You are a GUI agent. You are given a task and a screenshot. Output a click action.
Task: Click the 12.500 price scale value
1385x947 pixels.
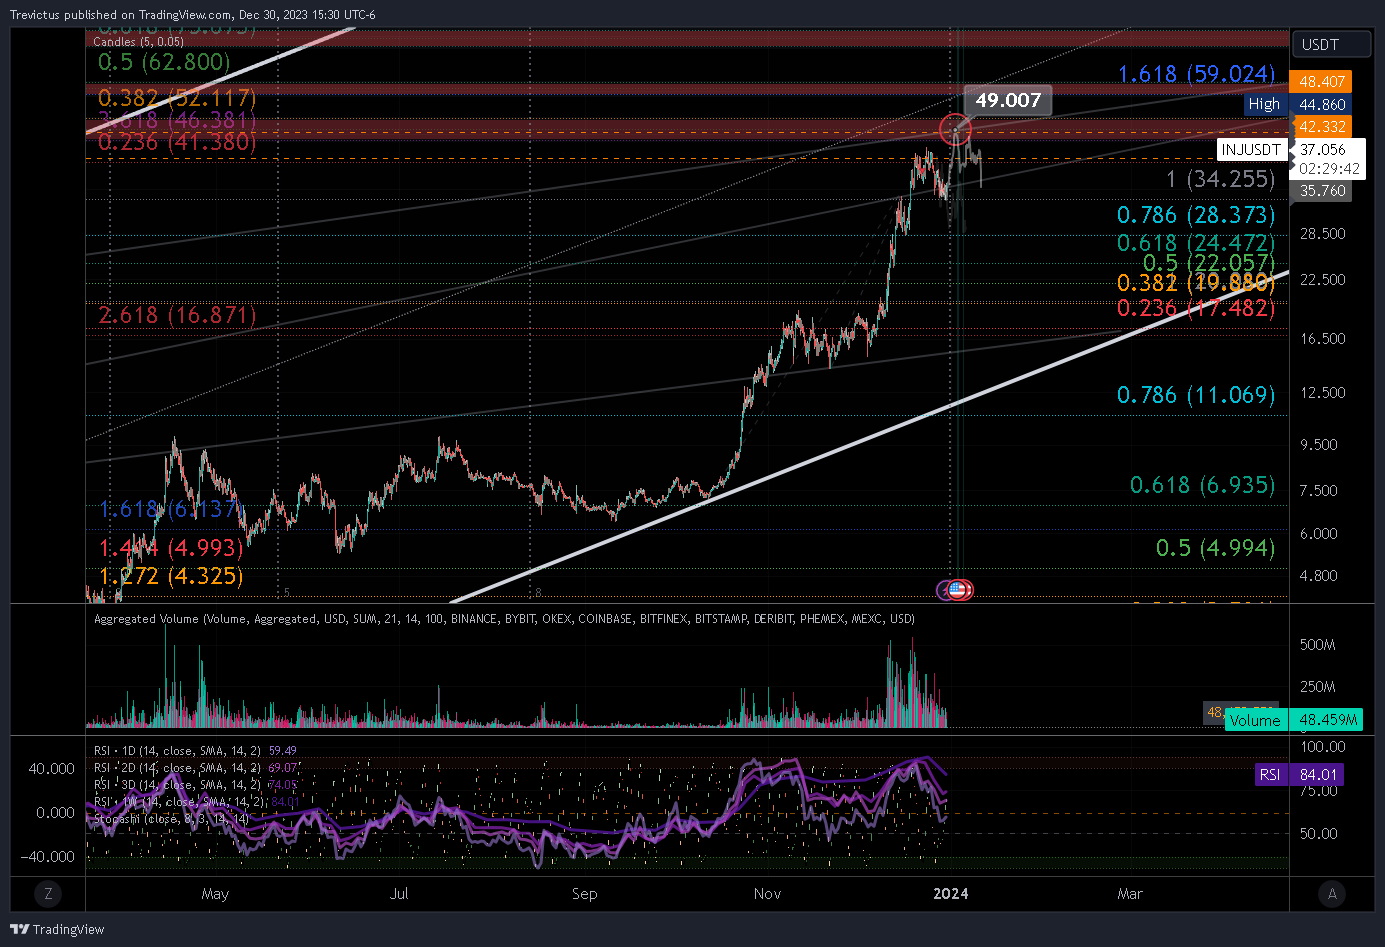[1322, 392]
